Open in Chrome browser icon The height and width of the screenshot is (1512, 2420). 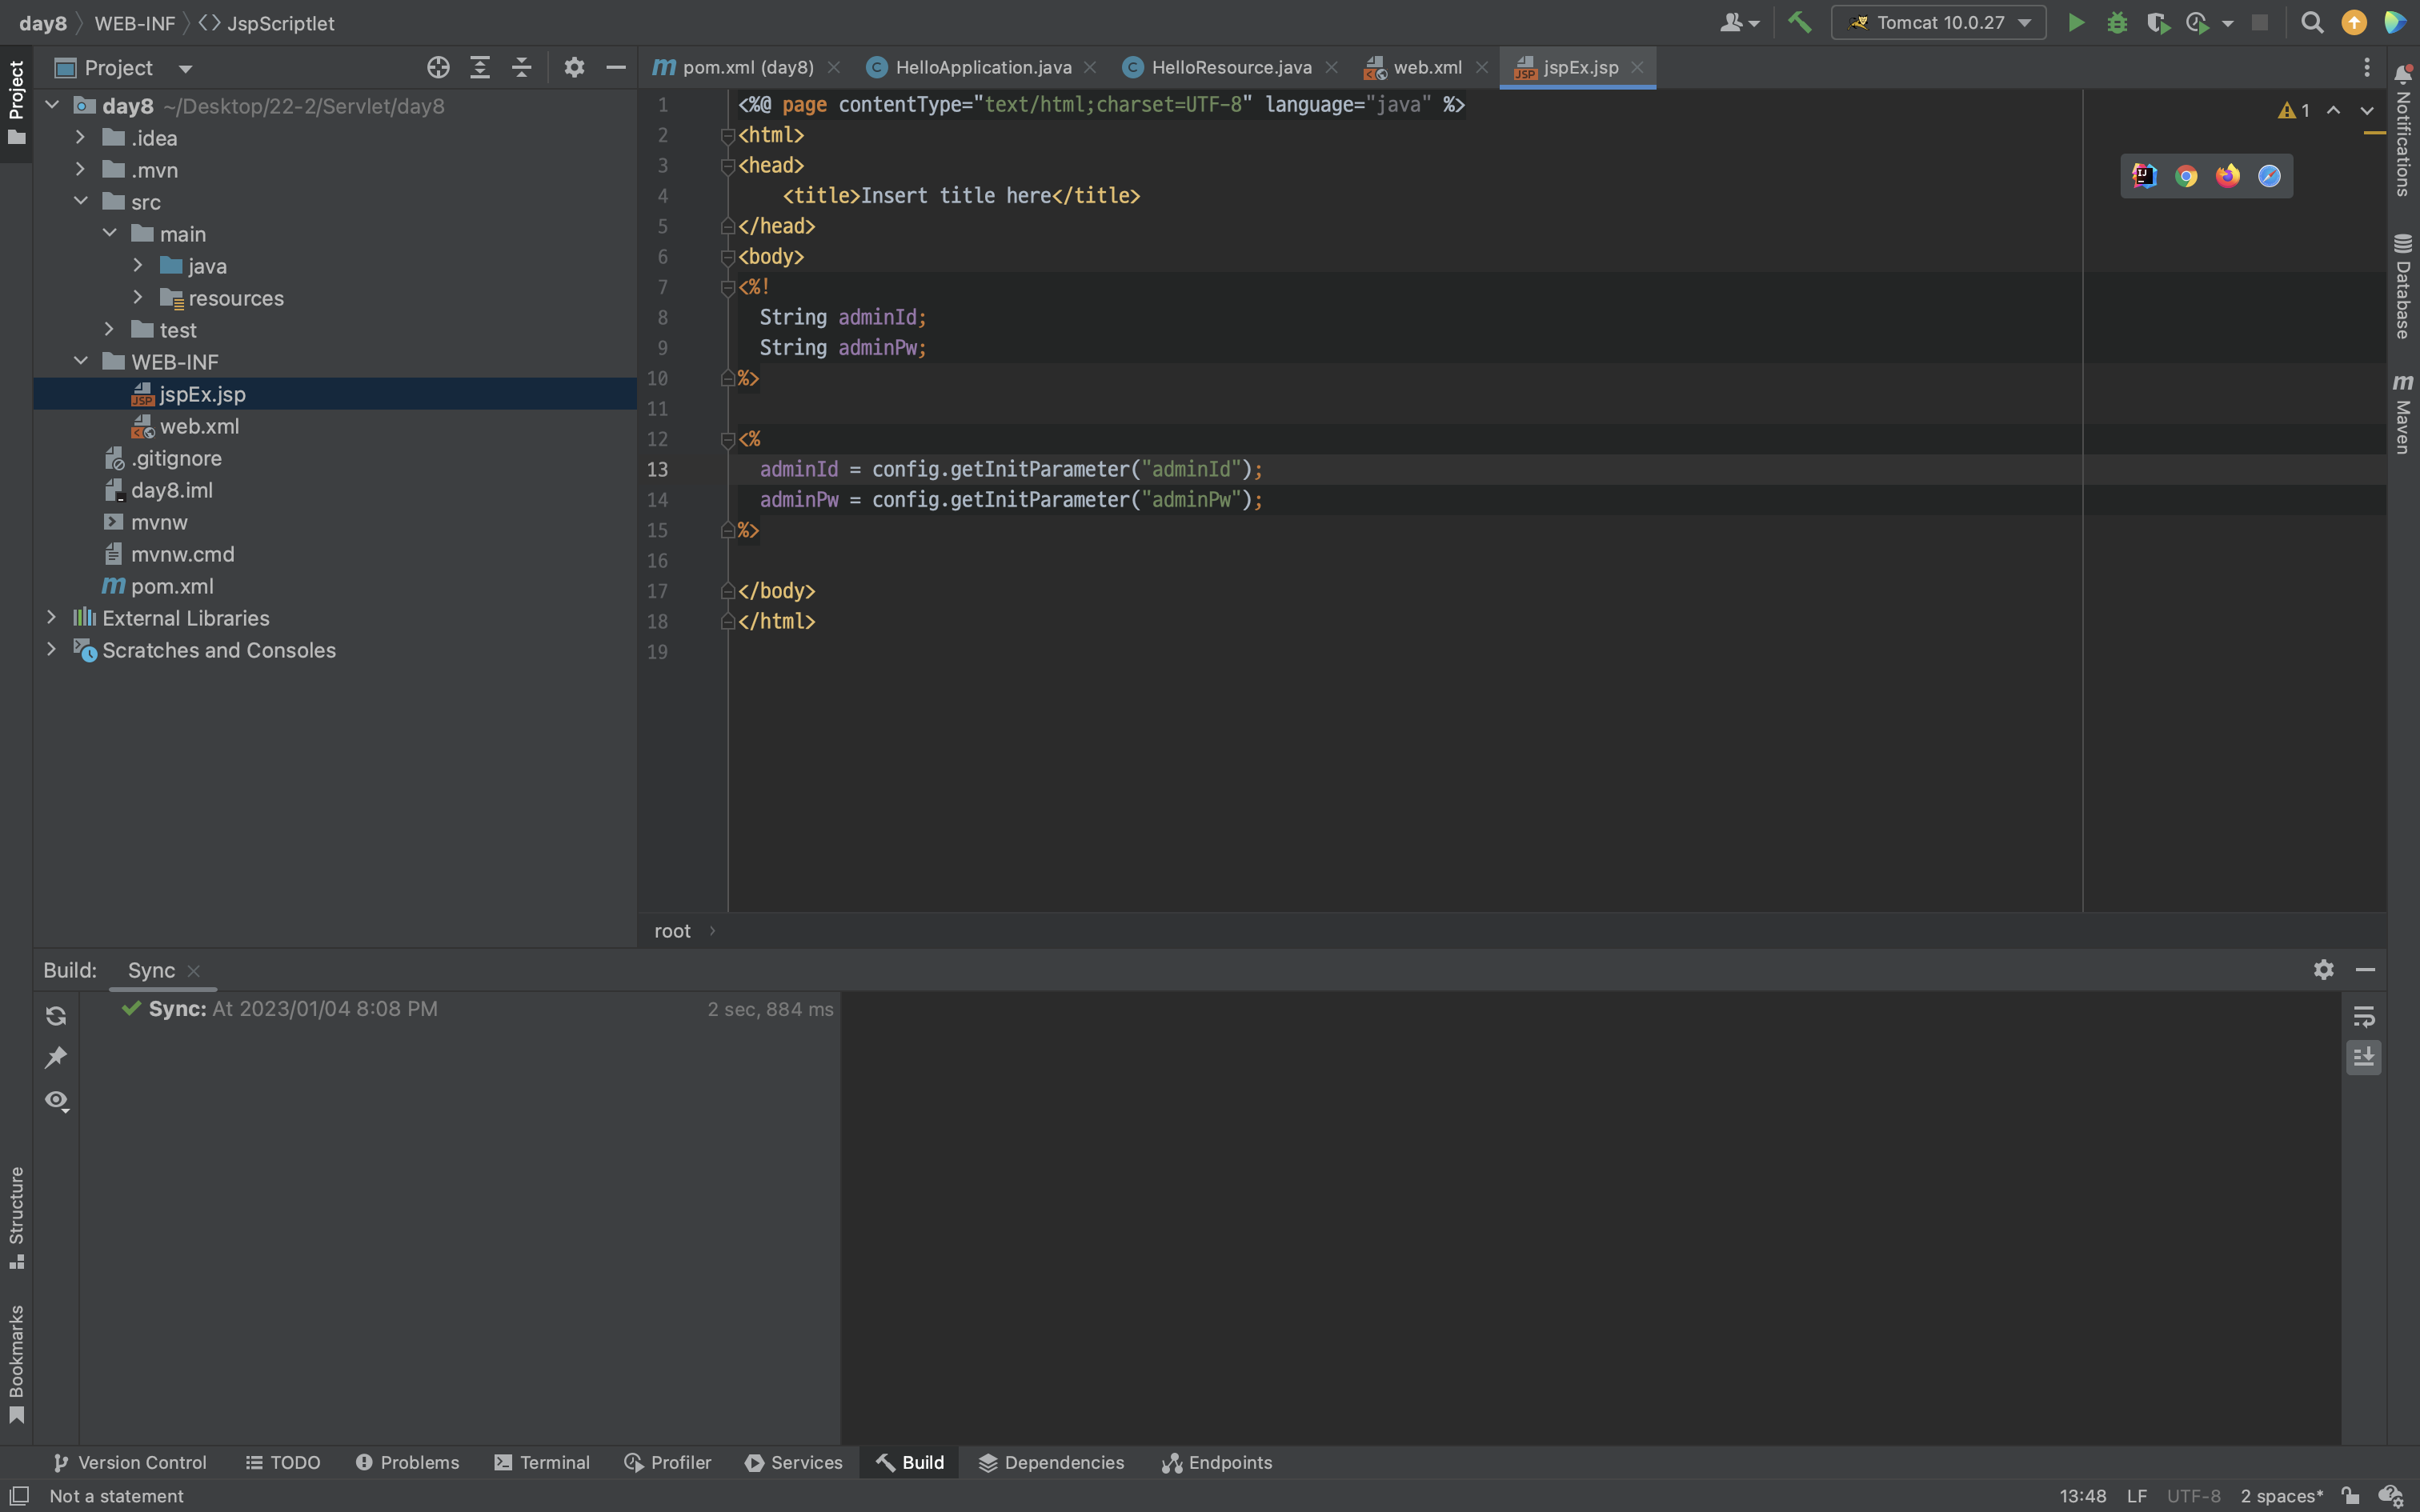[2186, 176]
